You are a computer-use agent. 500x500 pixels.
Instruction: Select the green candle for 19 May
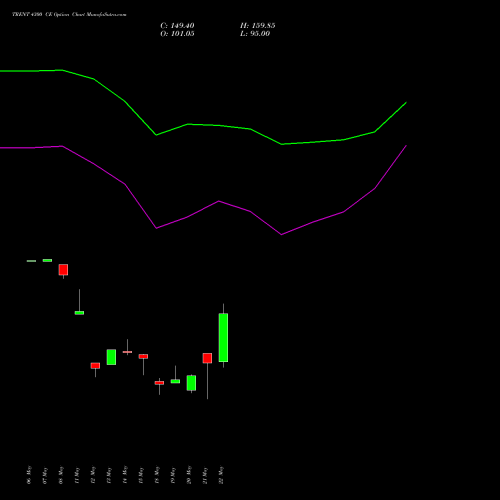coord(175,381)
